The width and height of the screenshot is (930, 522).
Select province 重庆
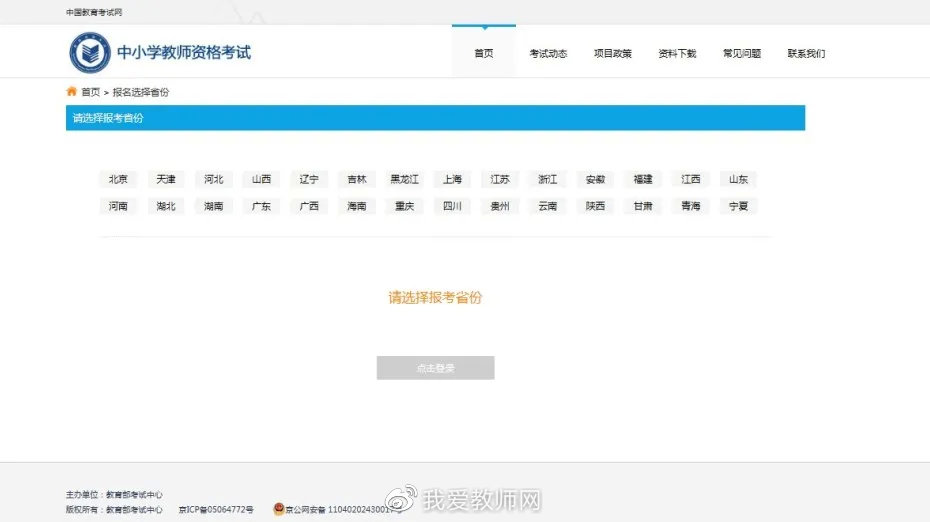pos(405,206)
